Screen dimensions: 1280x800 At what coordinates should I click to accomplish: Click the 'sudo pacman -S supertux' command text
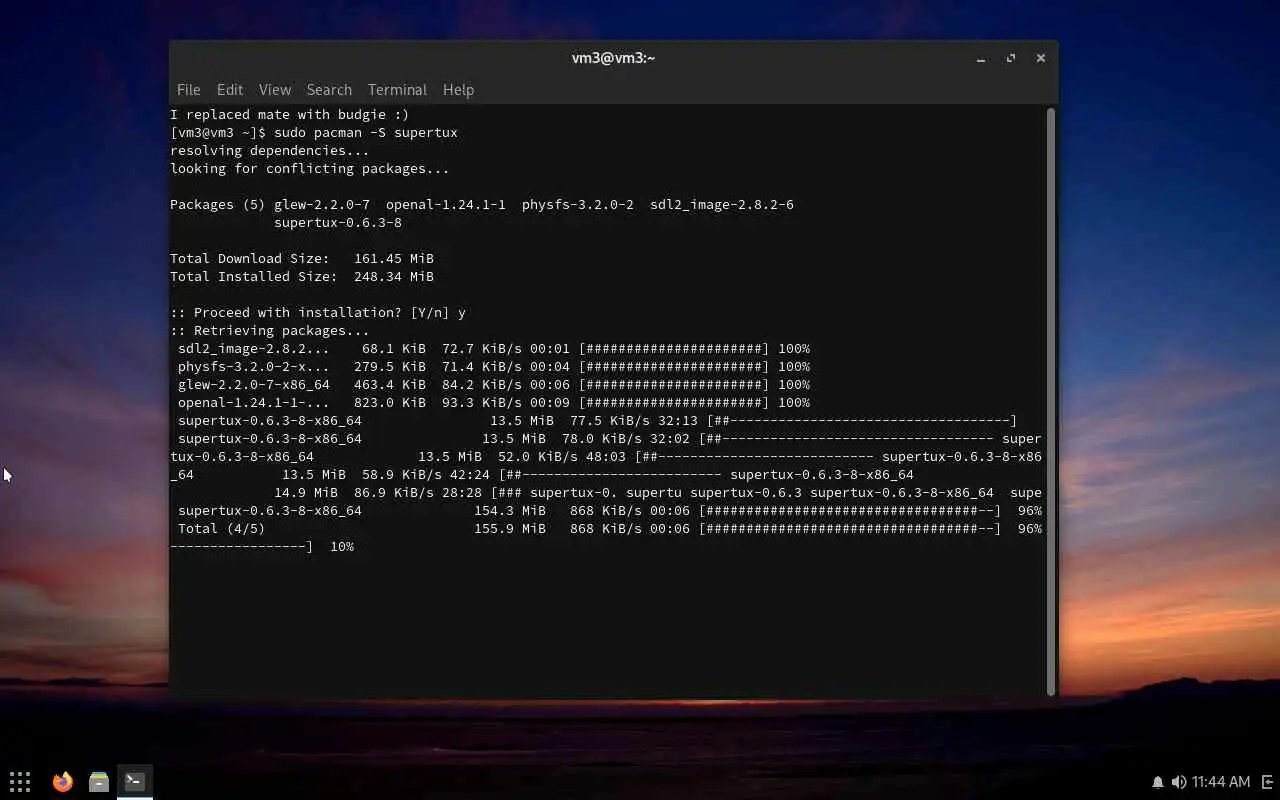tap(366, 132)
